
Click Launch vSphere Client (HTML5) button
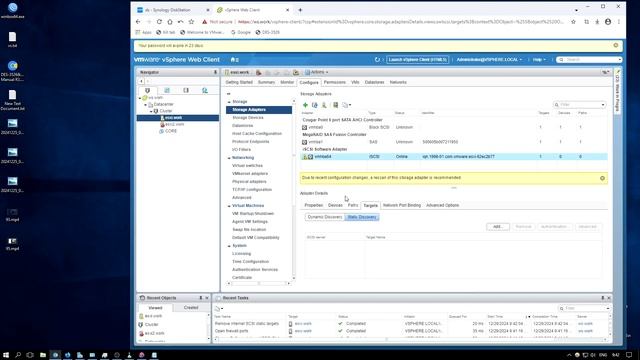(418, 60)
